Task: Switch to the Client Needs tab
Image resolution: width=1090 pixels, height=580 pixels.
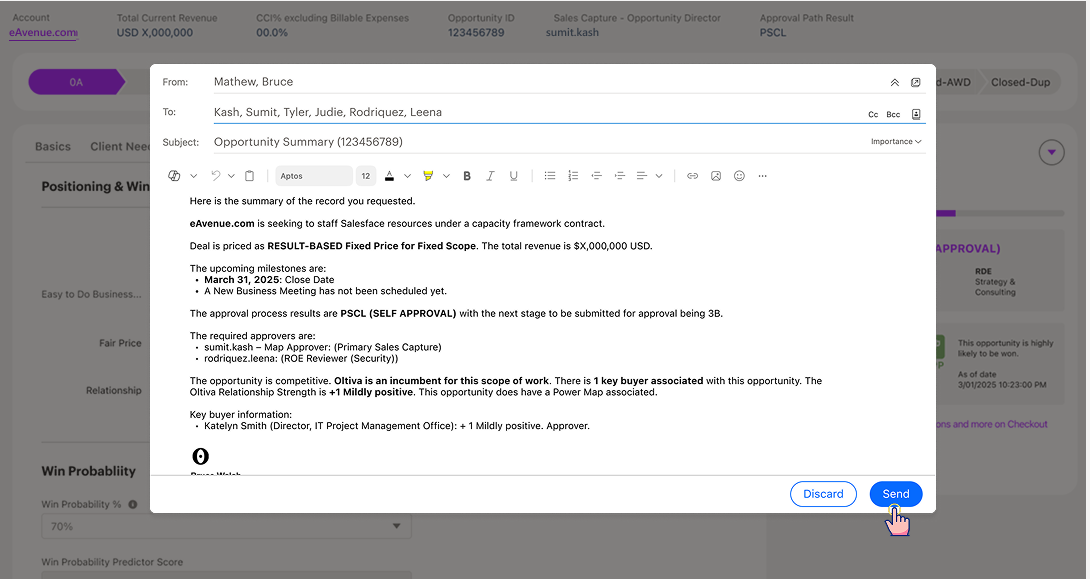Action: tap(120, 146)
